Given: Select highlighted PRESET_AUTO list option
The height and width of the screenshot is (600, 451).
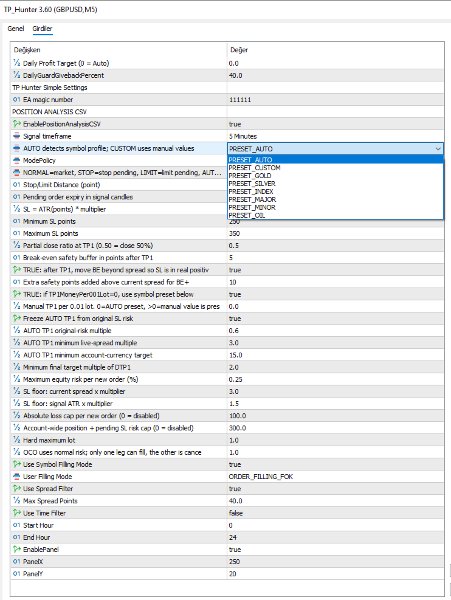Looking at the screenshot, I should [335, 160].
